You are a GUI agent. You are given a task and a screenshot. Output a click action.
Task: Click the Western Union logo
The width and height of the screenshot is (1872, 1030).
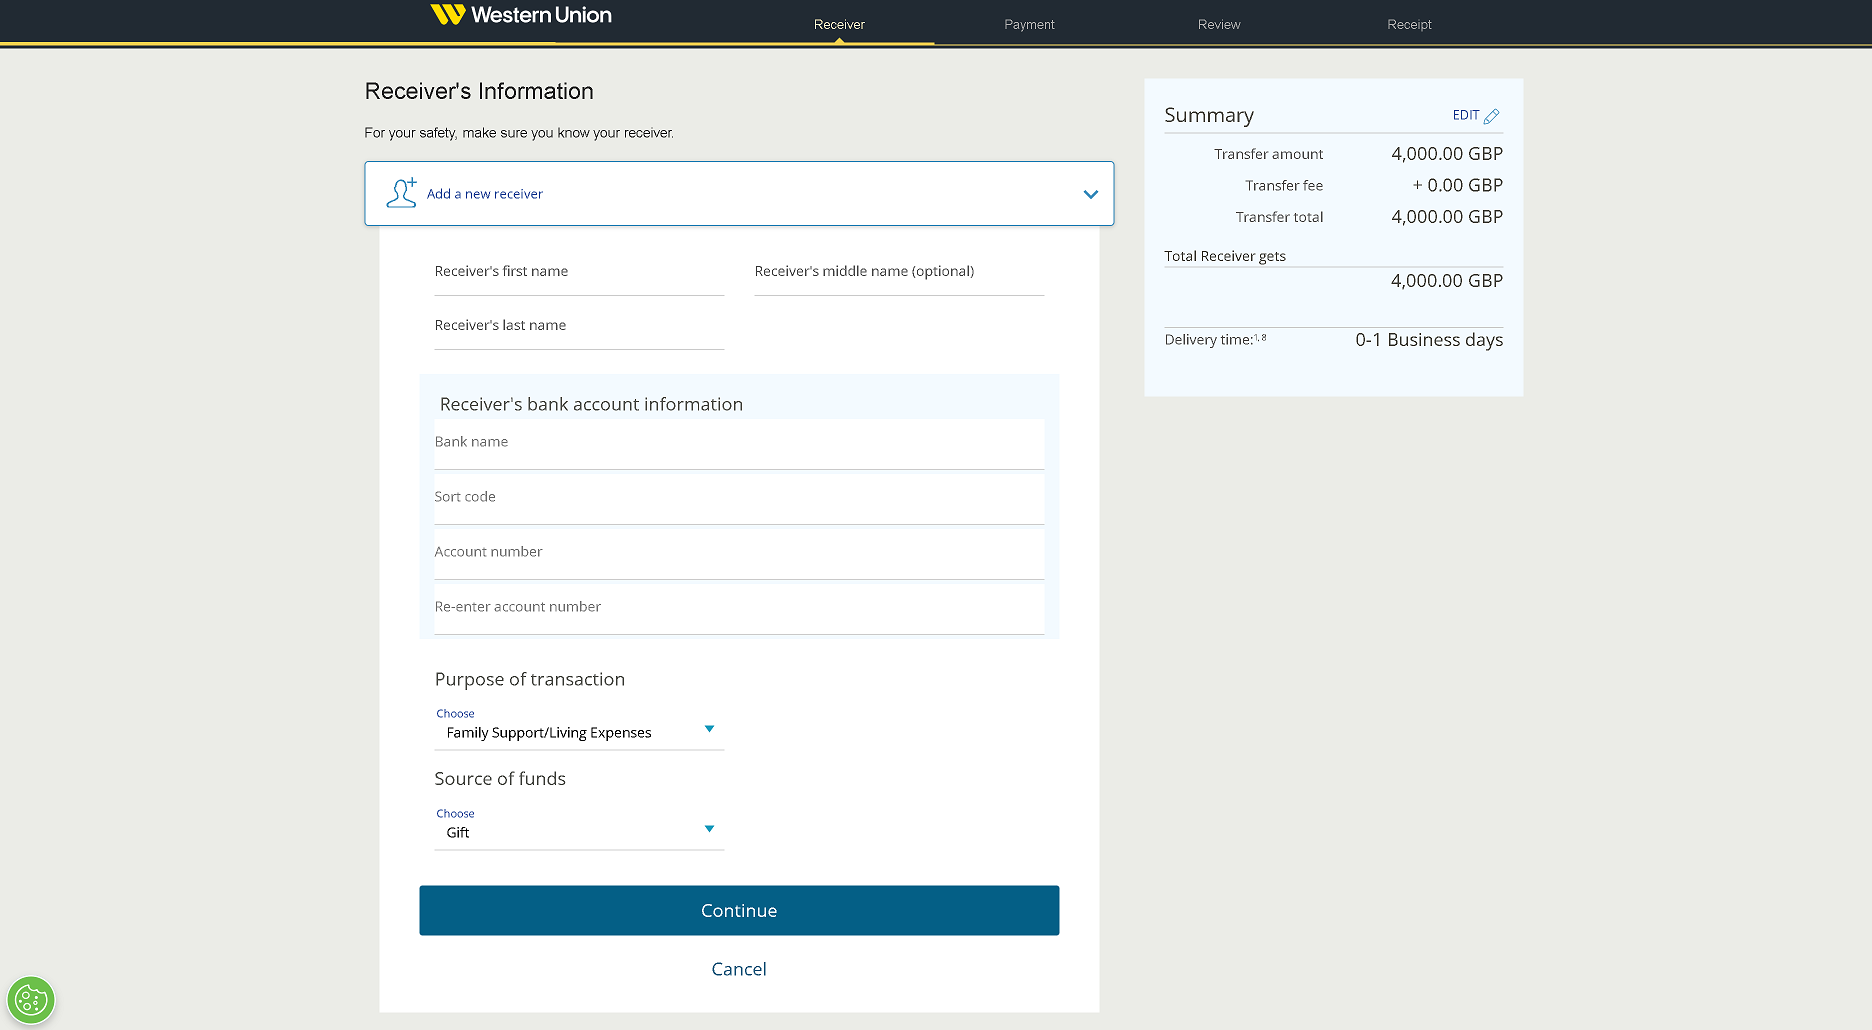[520, 15]
